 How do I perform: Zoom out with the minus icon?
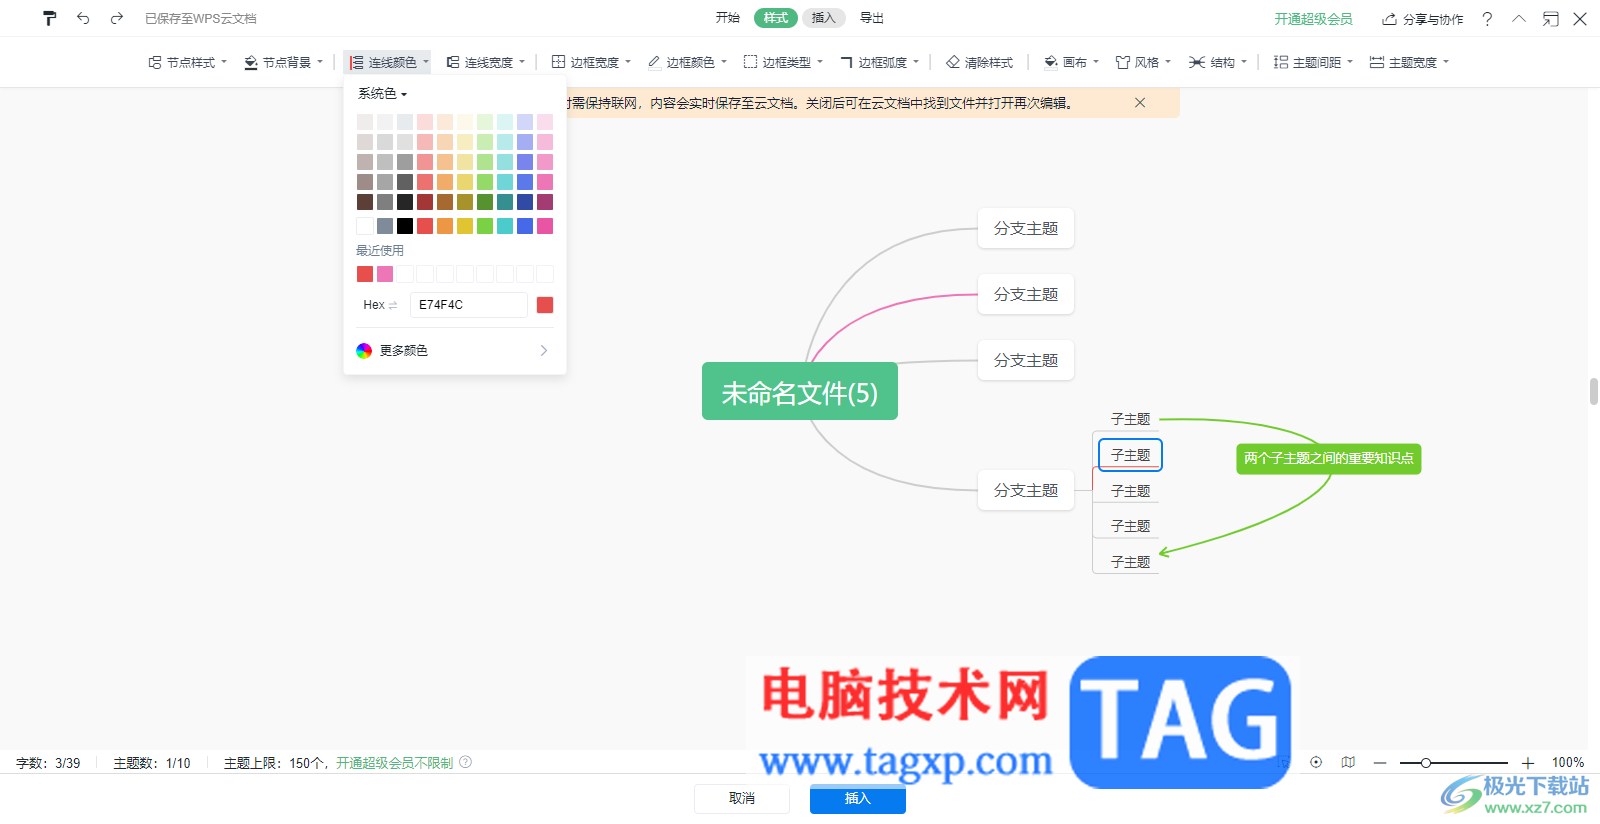coord(1380,763)
